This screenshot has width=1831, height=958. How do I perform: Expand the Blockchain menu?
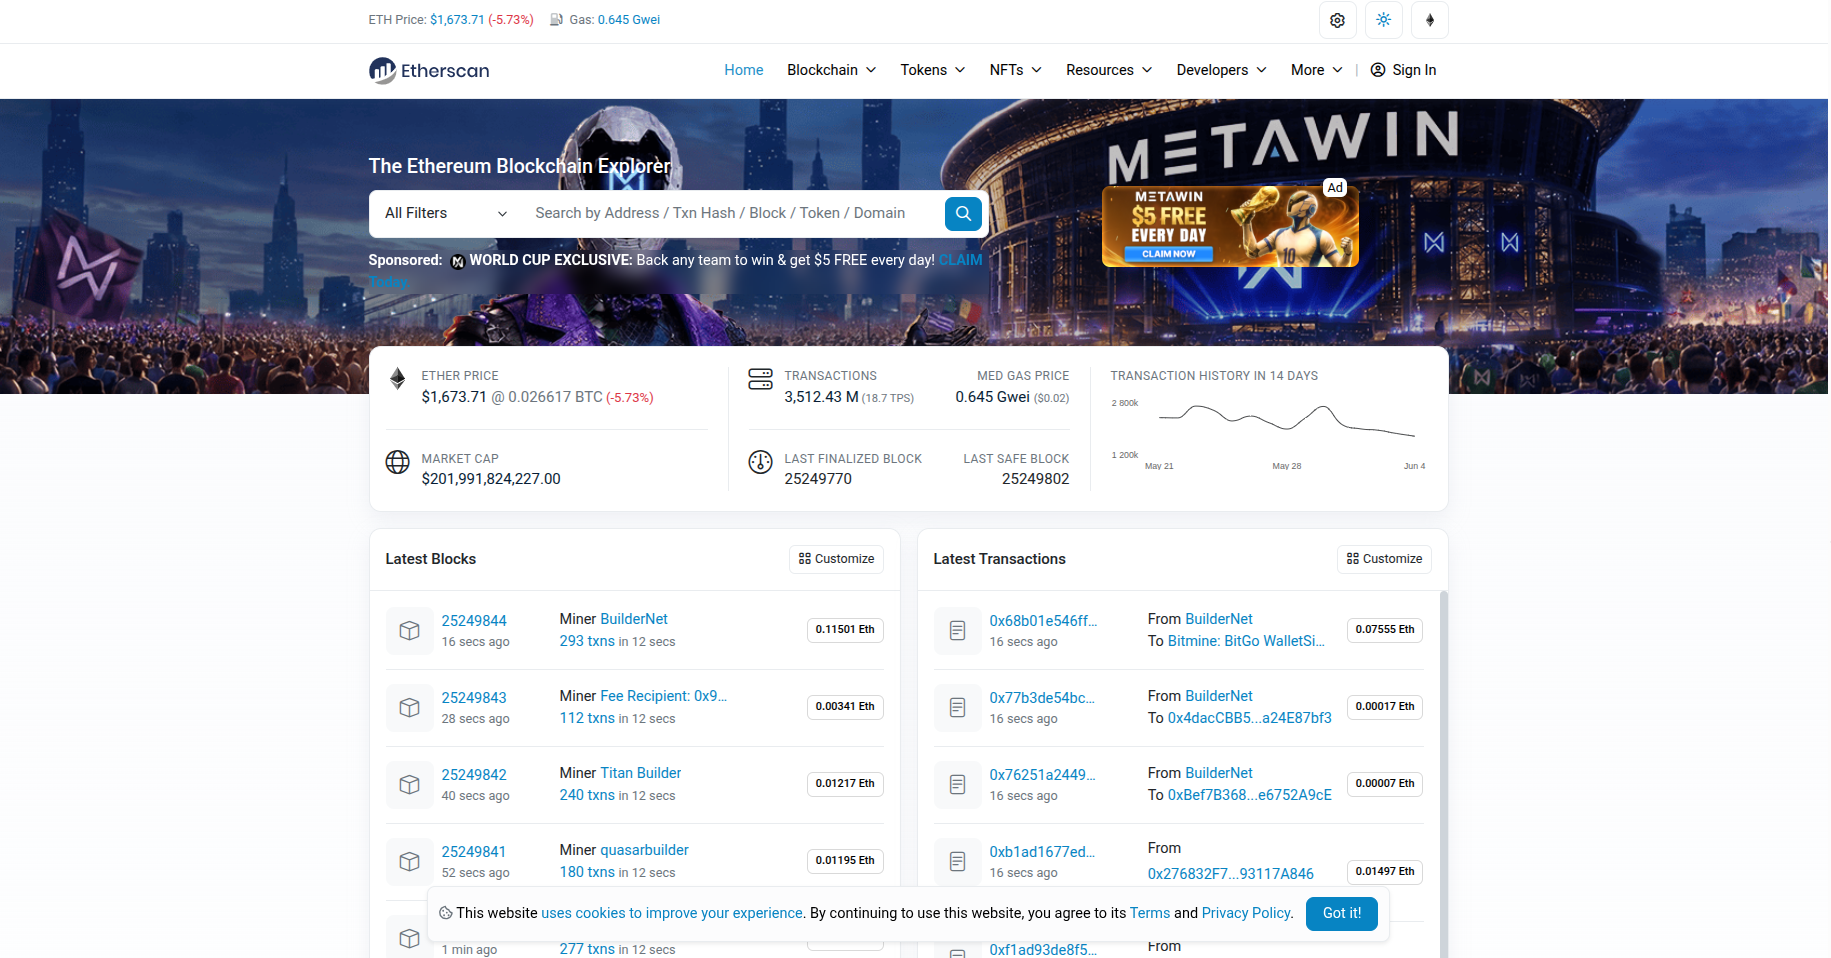coord(831,70)
